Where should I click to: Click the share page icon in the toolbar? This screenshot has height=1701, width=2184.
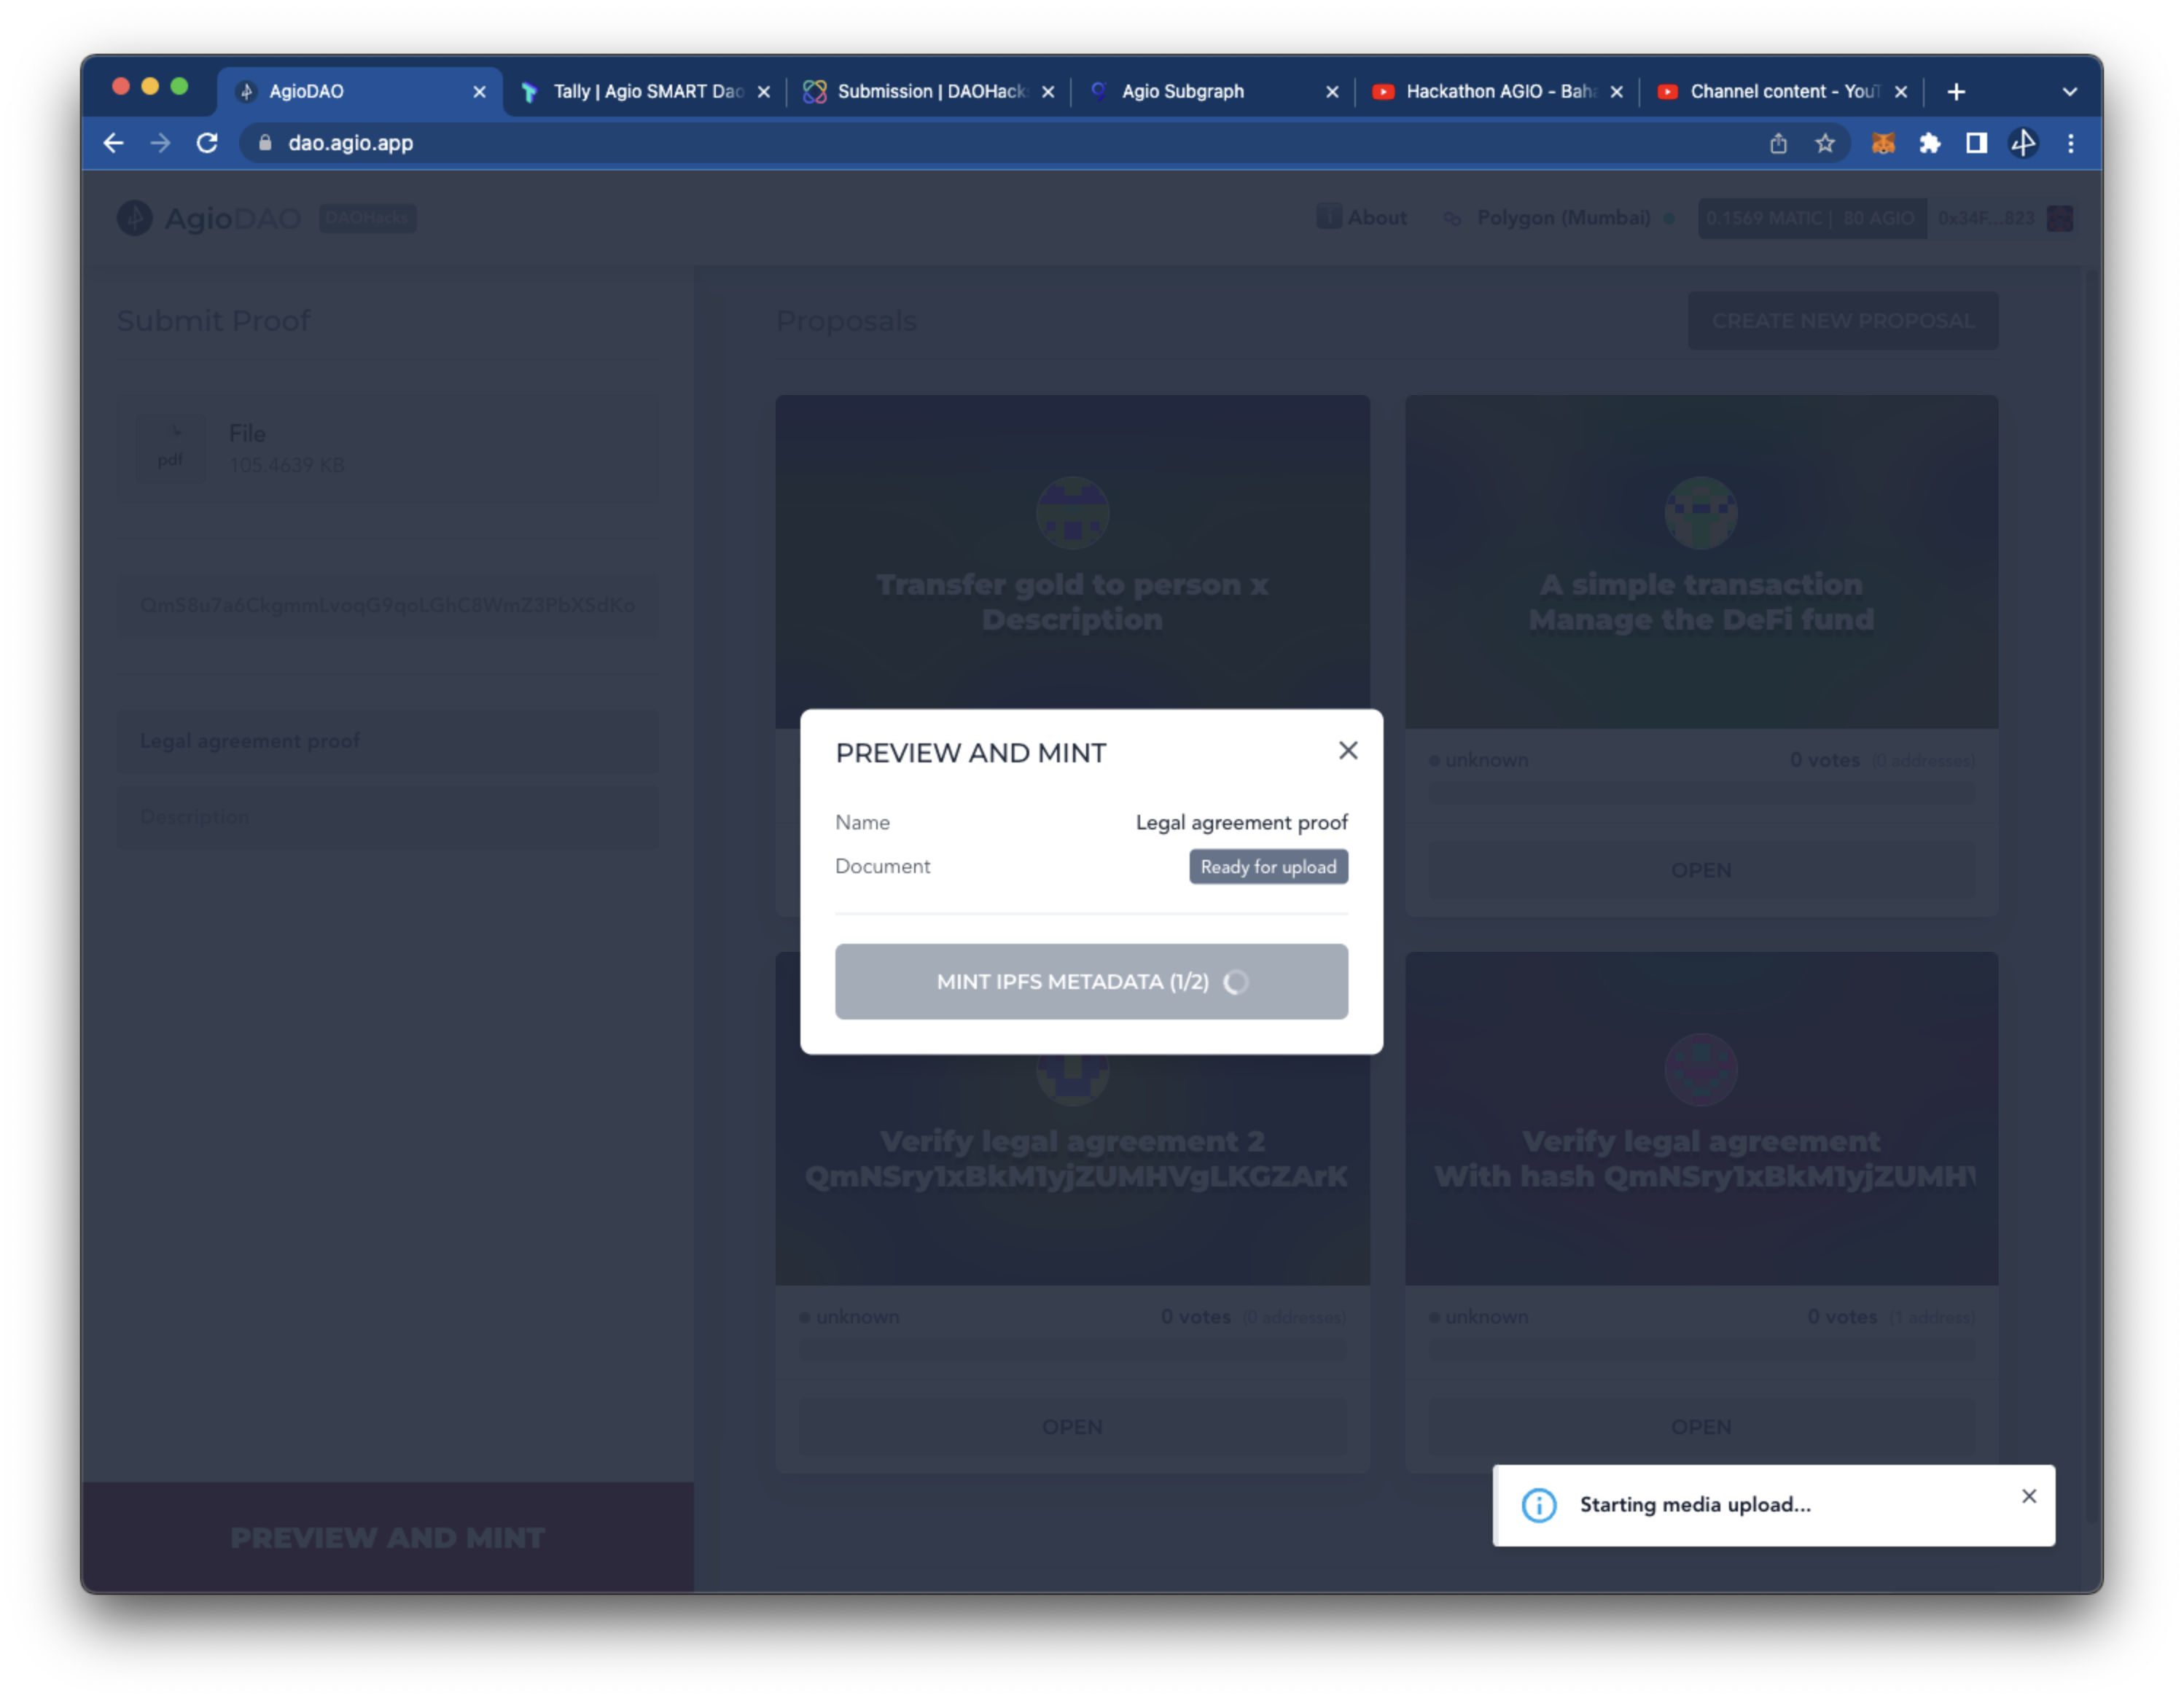tap(1778, 143)
